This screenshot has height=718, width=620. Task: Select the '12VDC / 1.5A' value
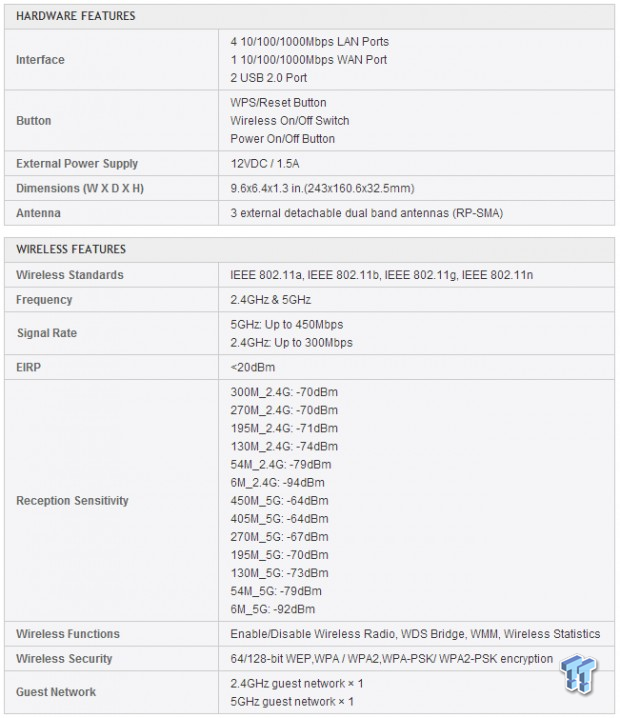[265, 163]
